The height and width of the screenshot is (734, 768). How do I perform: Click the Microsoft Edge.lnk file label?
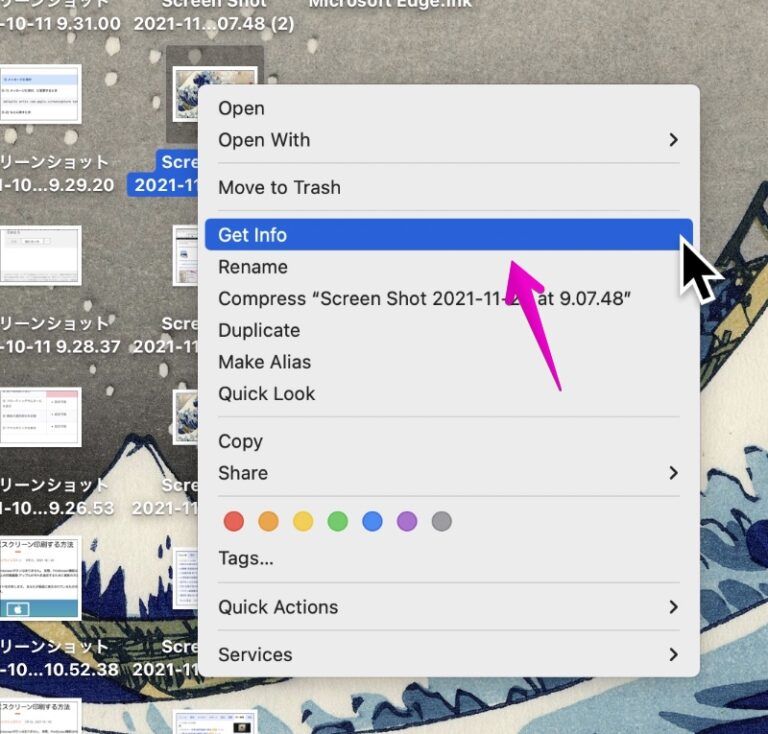pyautogui.click(x=390, y=4)
